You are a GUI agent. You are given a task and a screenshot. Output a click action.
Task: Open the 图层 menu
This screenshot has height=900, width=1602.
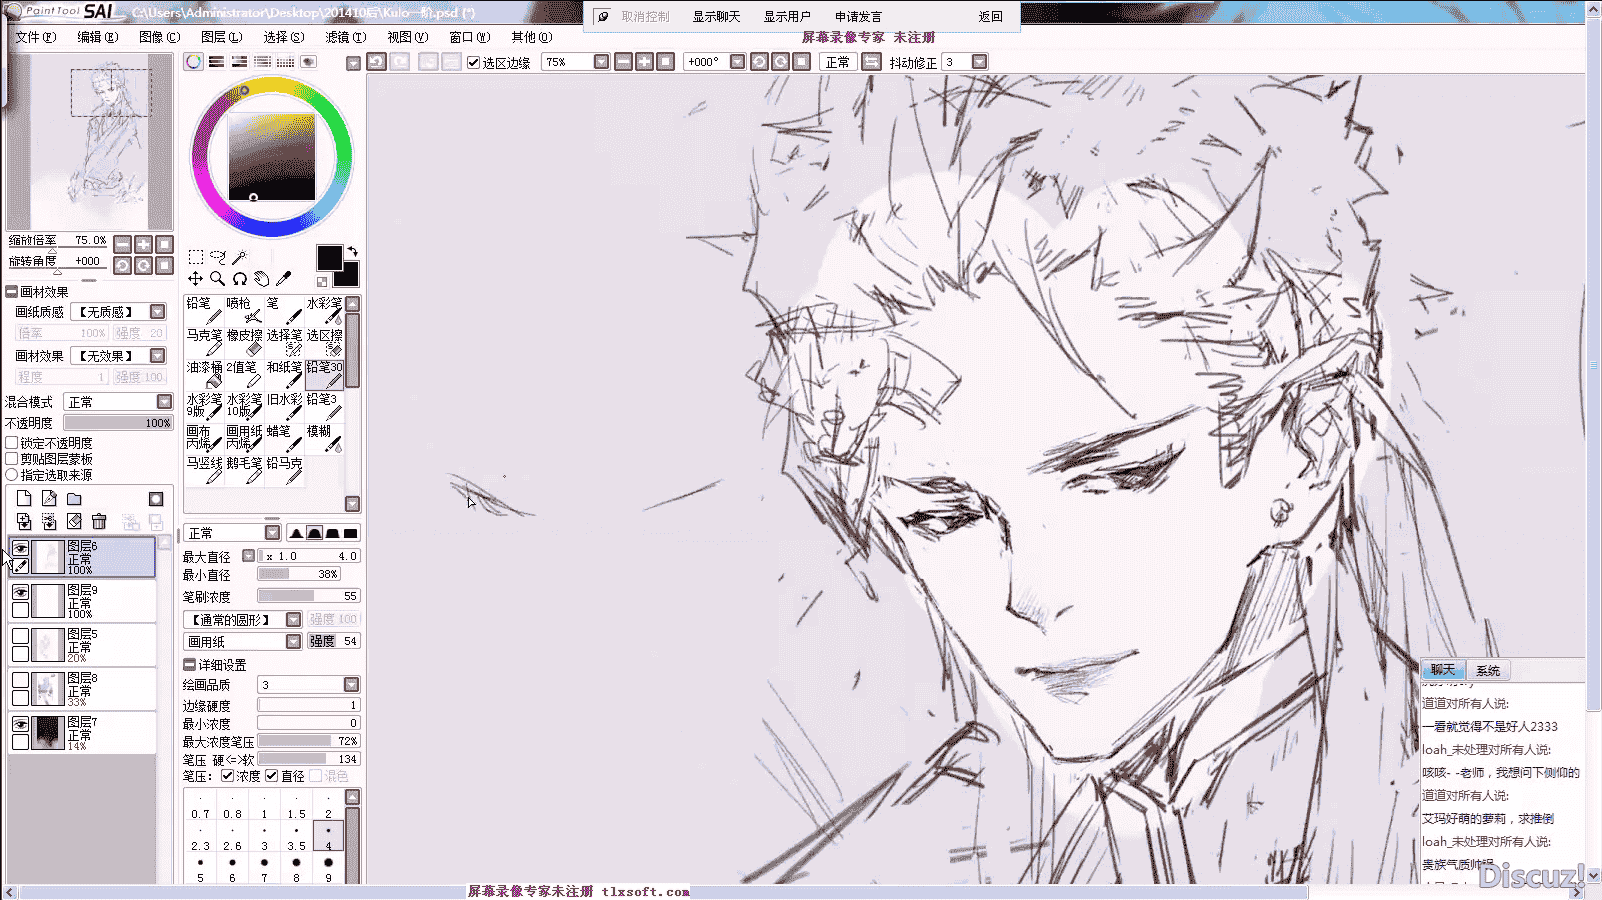[x=221, y=37]
